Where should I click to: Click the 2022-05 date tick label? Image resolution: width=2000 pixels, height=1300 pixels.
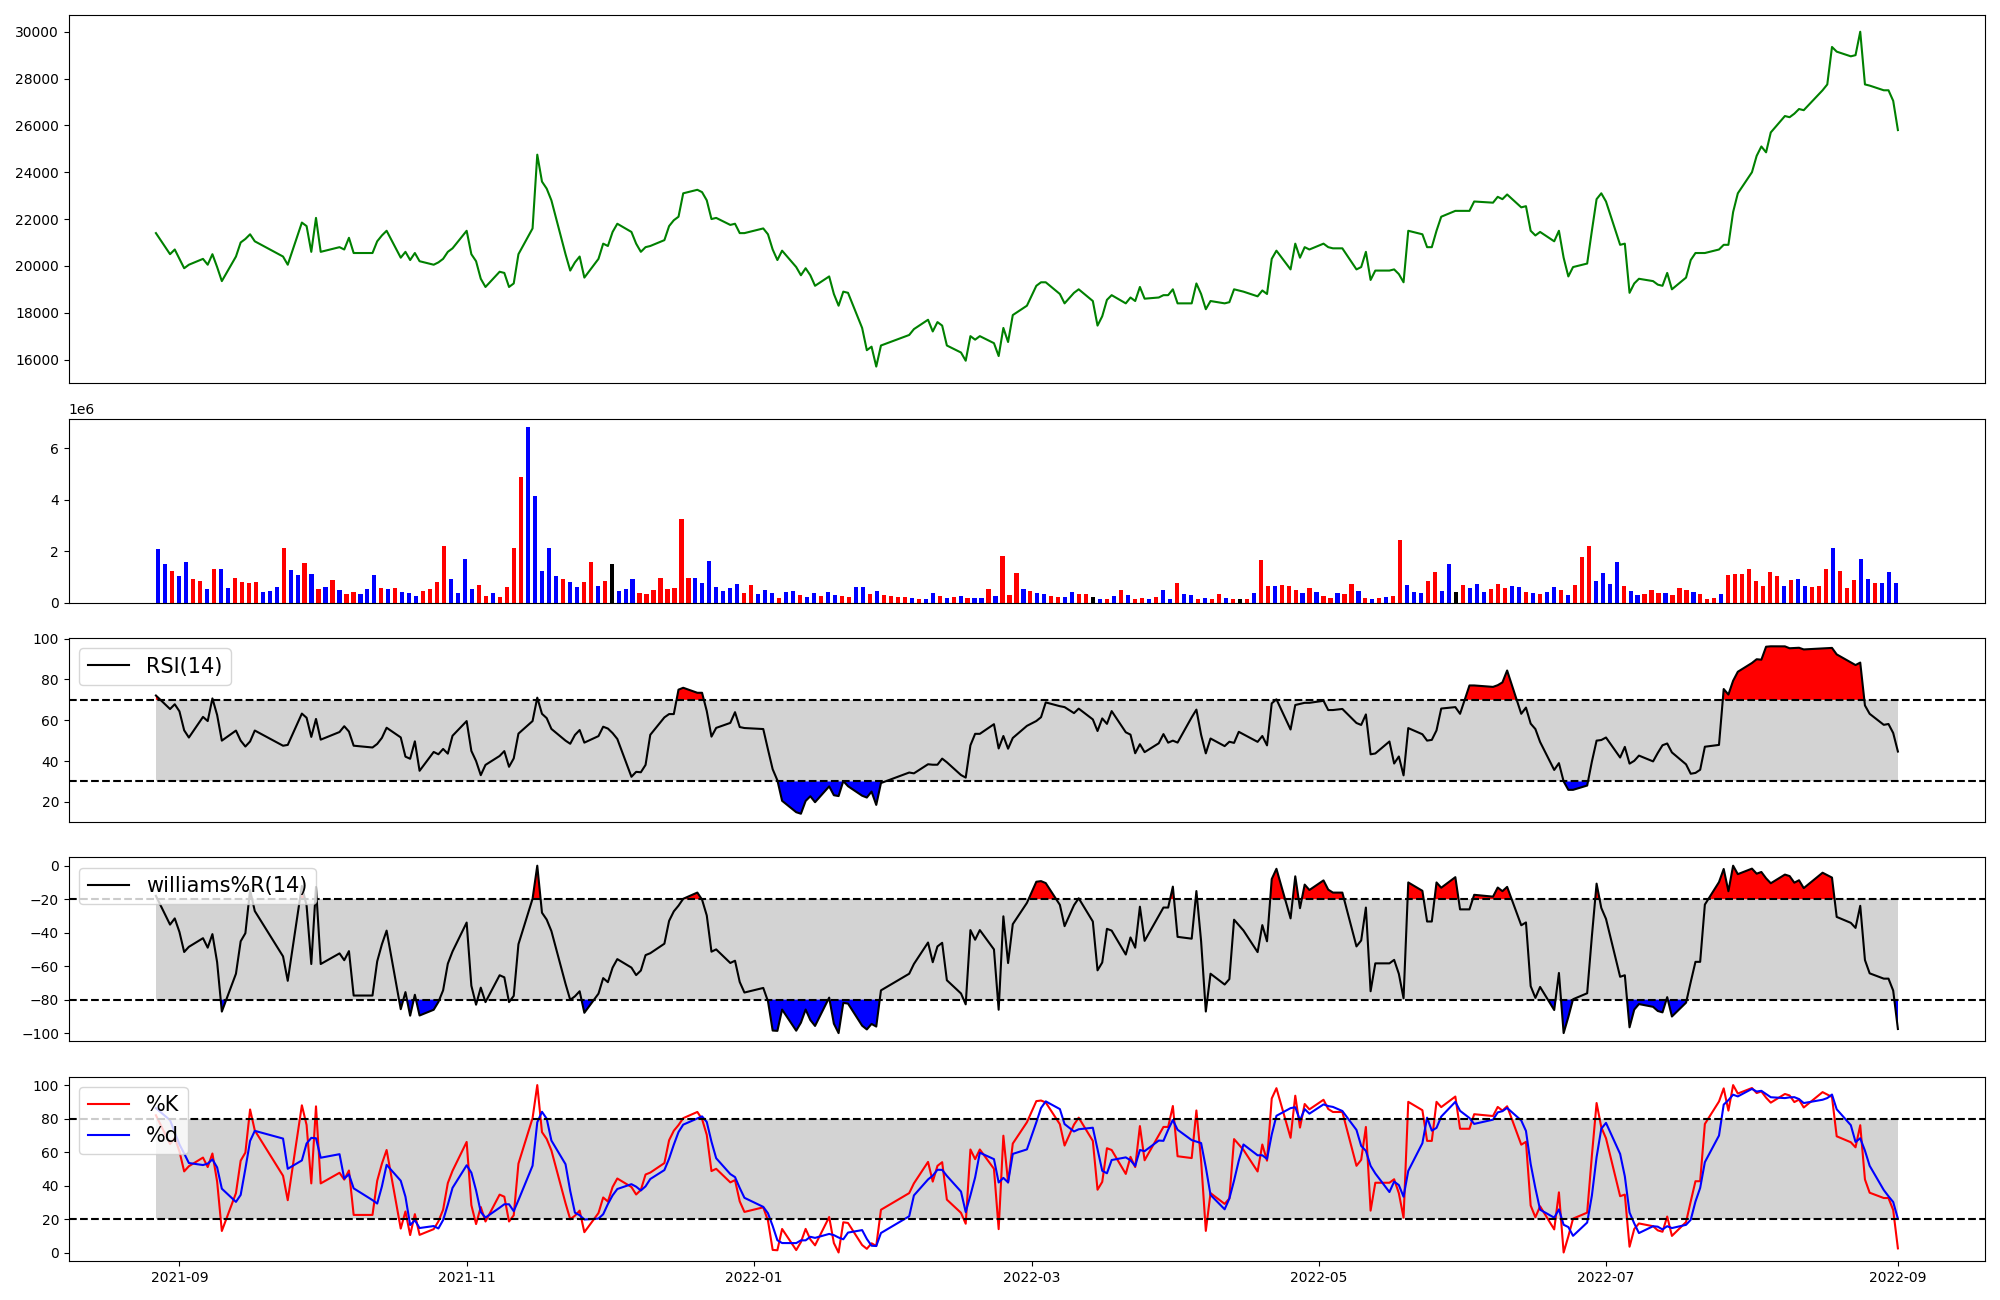click(1318, 1277)
